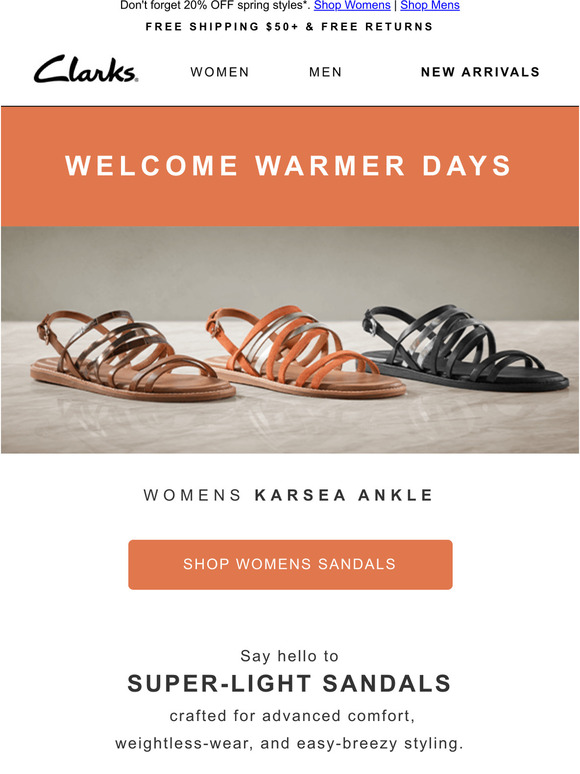580x774 pixels.
Task: Click the Free Shipping $50+ & Free Returns text
Action: pos(289,27)
